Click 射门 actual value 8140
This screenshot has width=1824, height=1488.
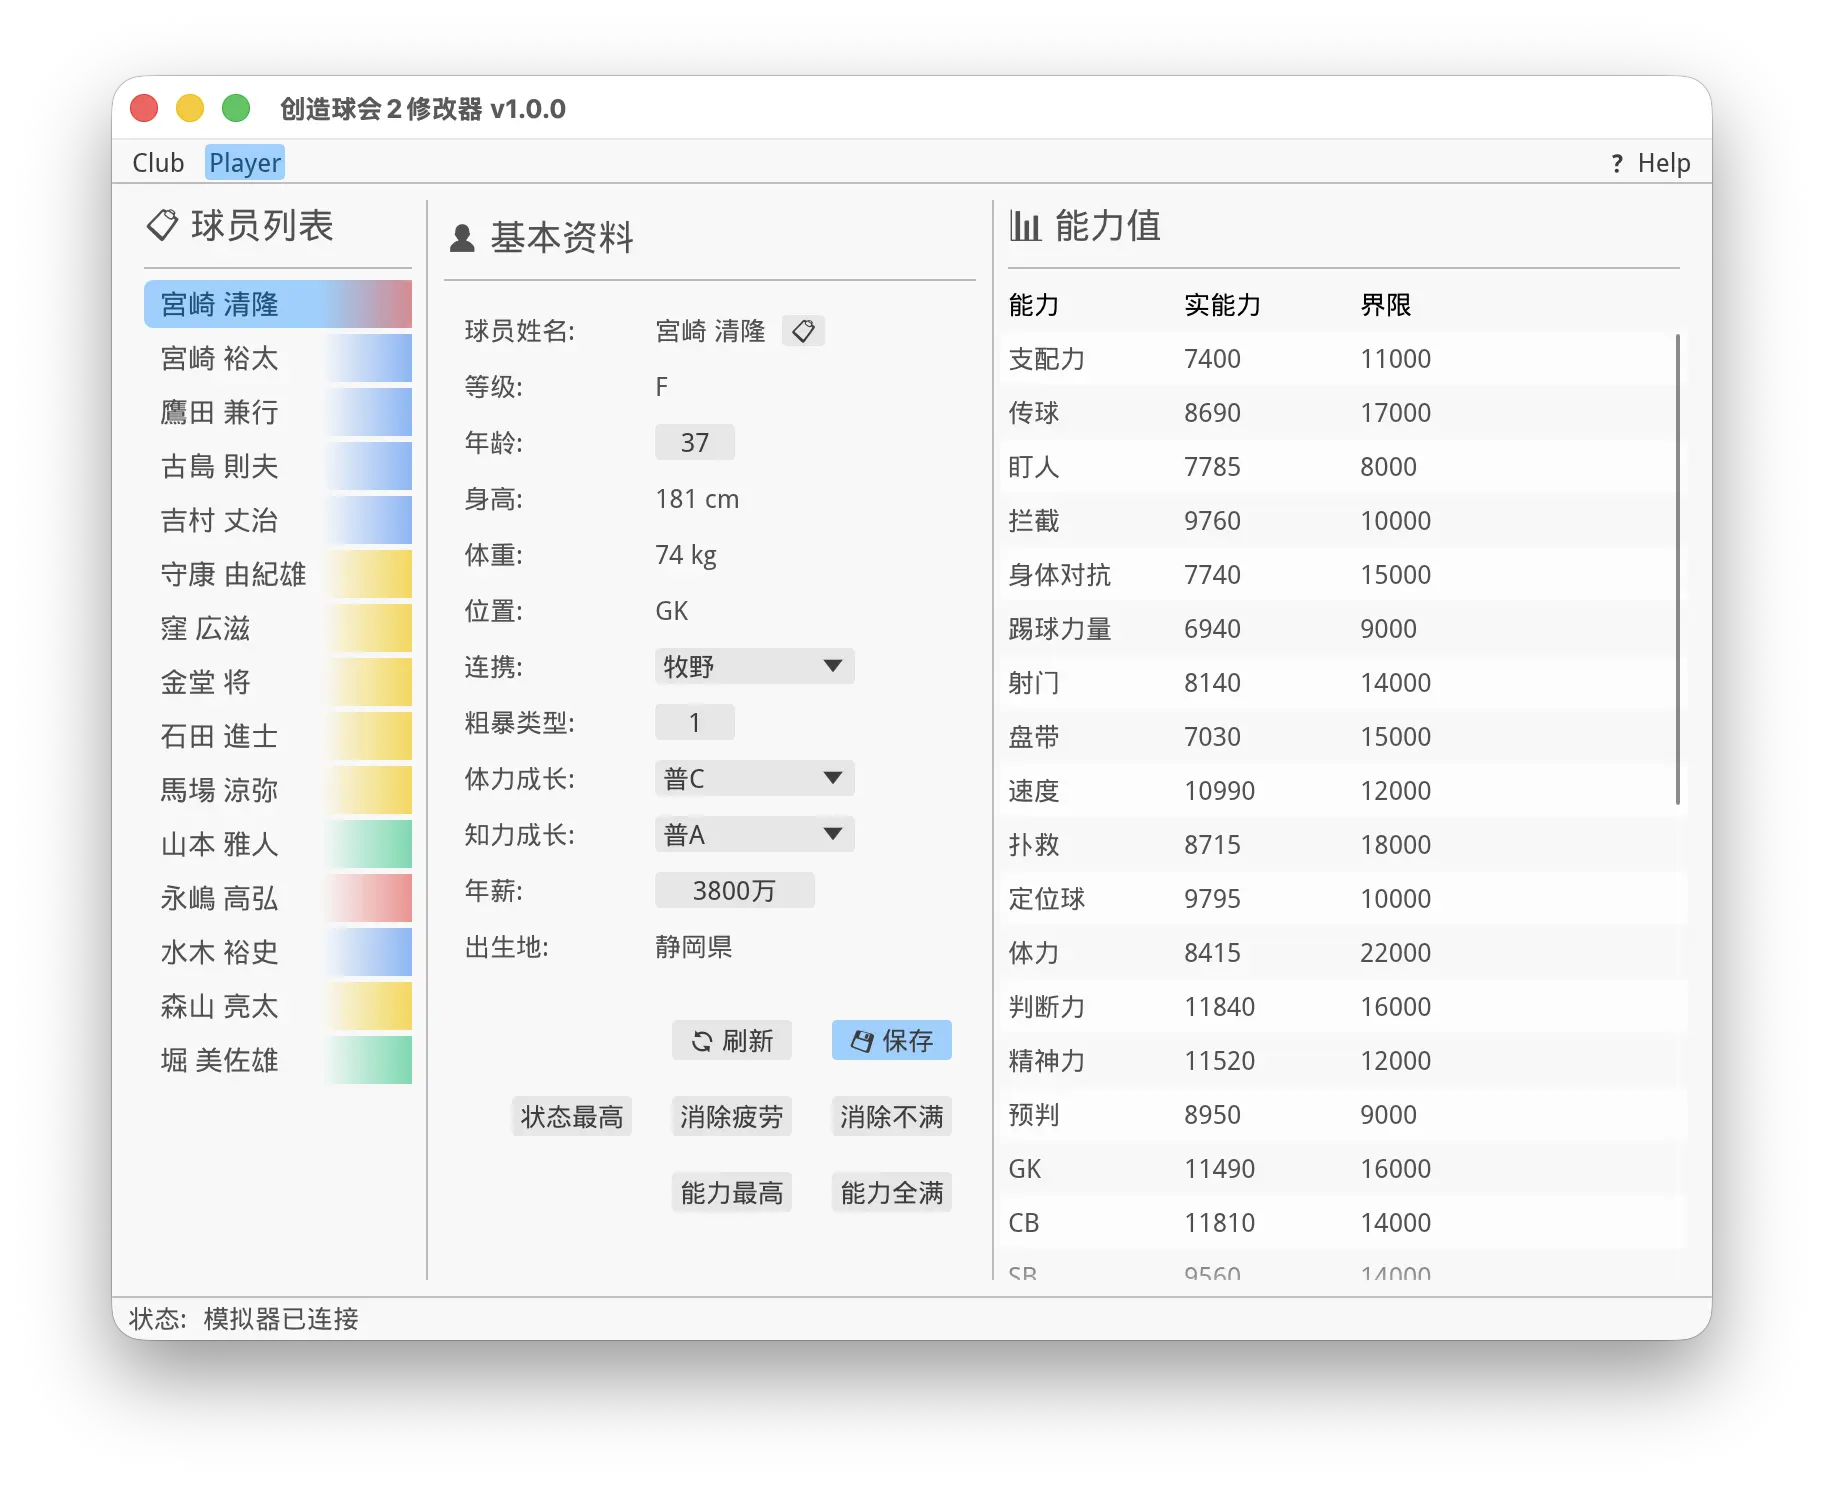1212,683
